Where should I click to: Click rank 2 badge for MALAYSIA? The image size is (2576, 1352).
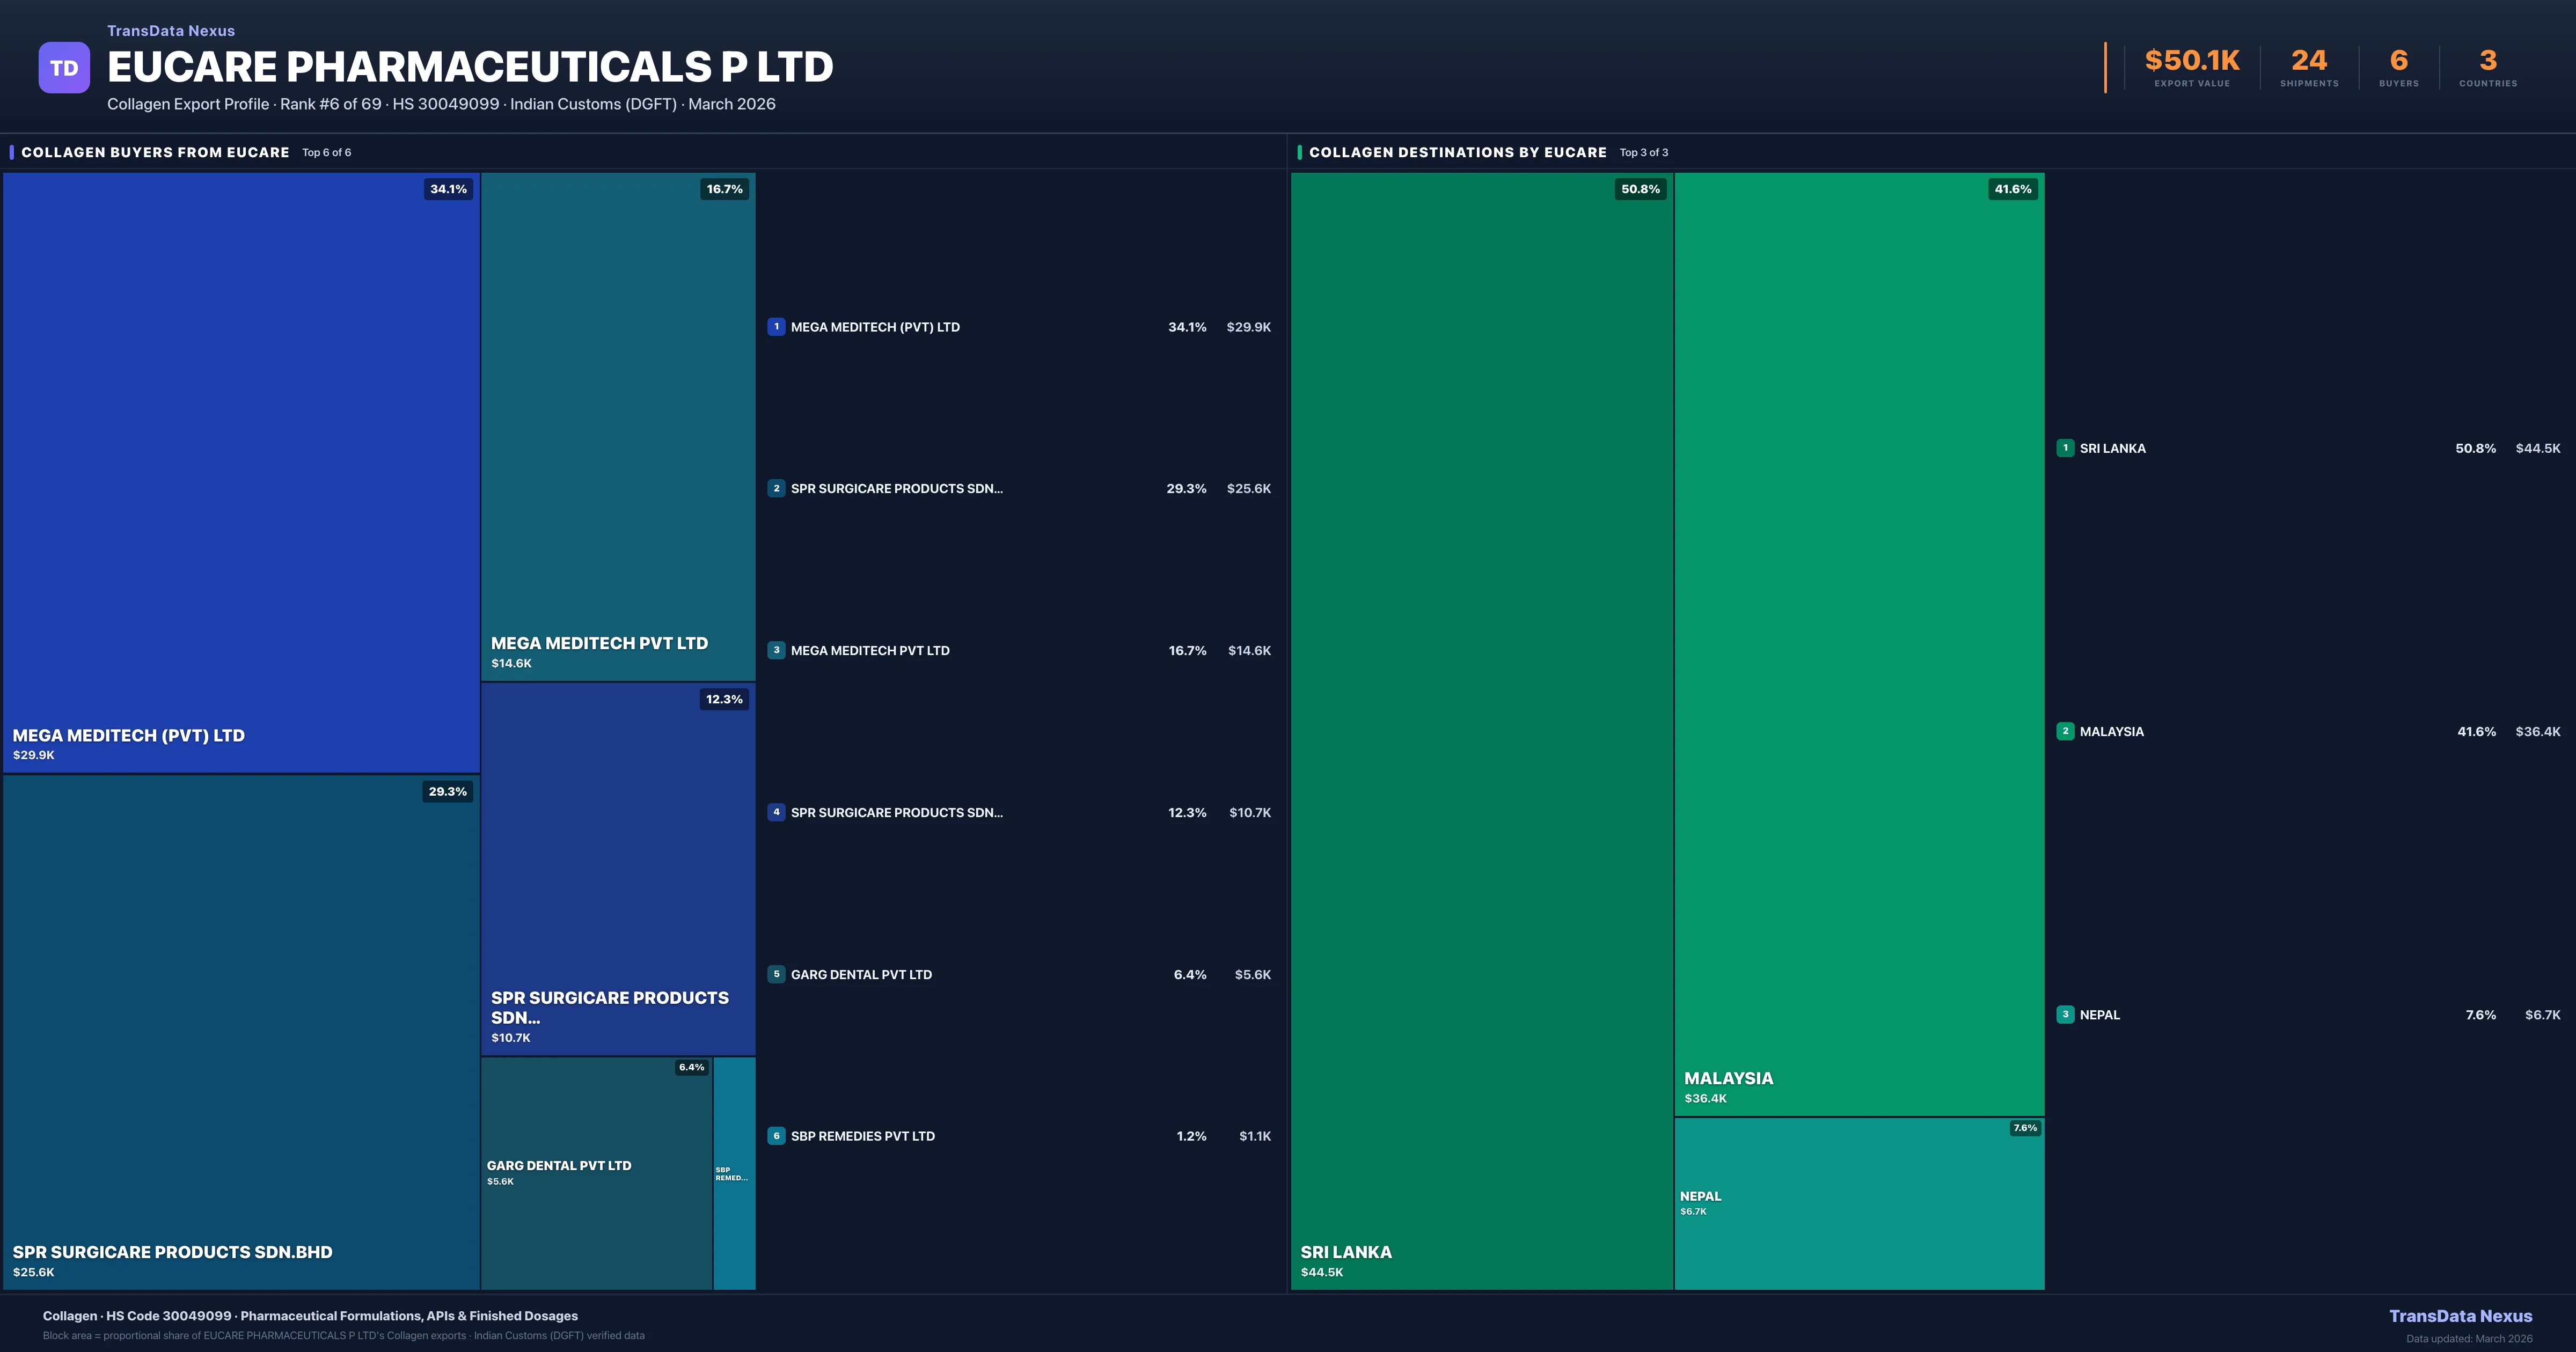coord(2065,731)
